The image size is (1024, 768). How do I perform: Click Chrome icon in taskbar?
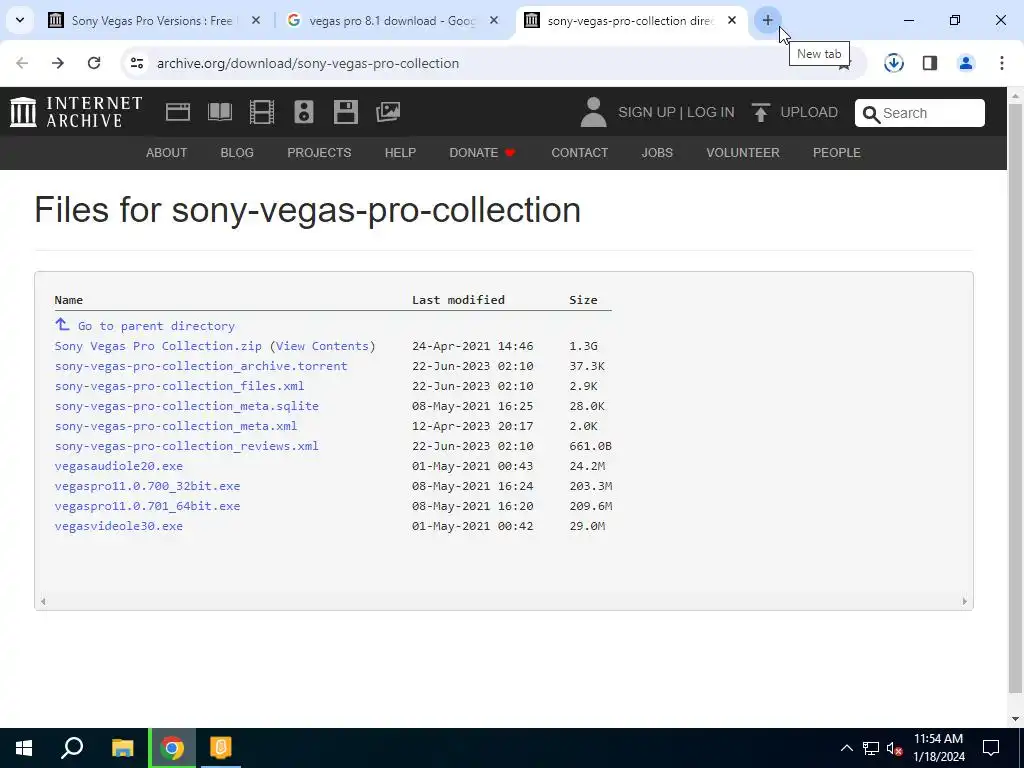[x=172, y=748]
